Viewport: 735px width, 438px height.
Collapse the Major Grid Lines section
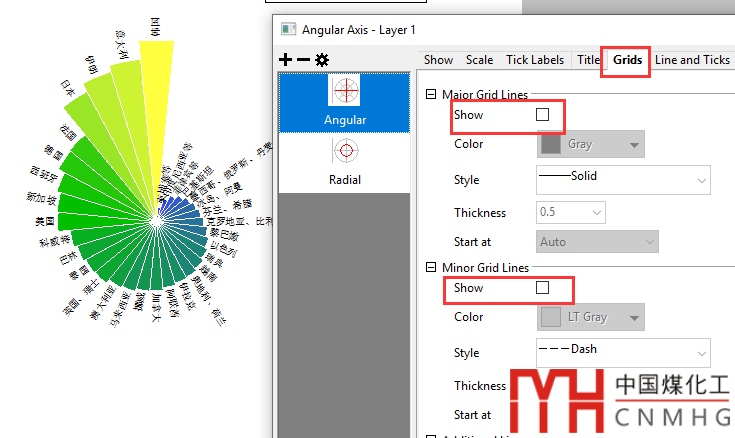[431, 95]
